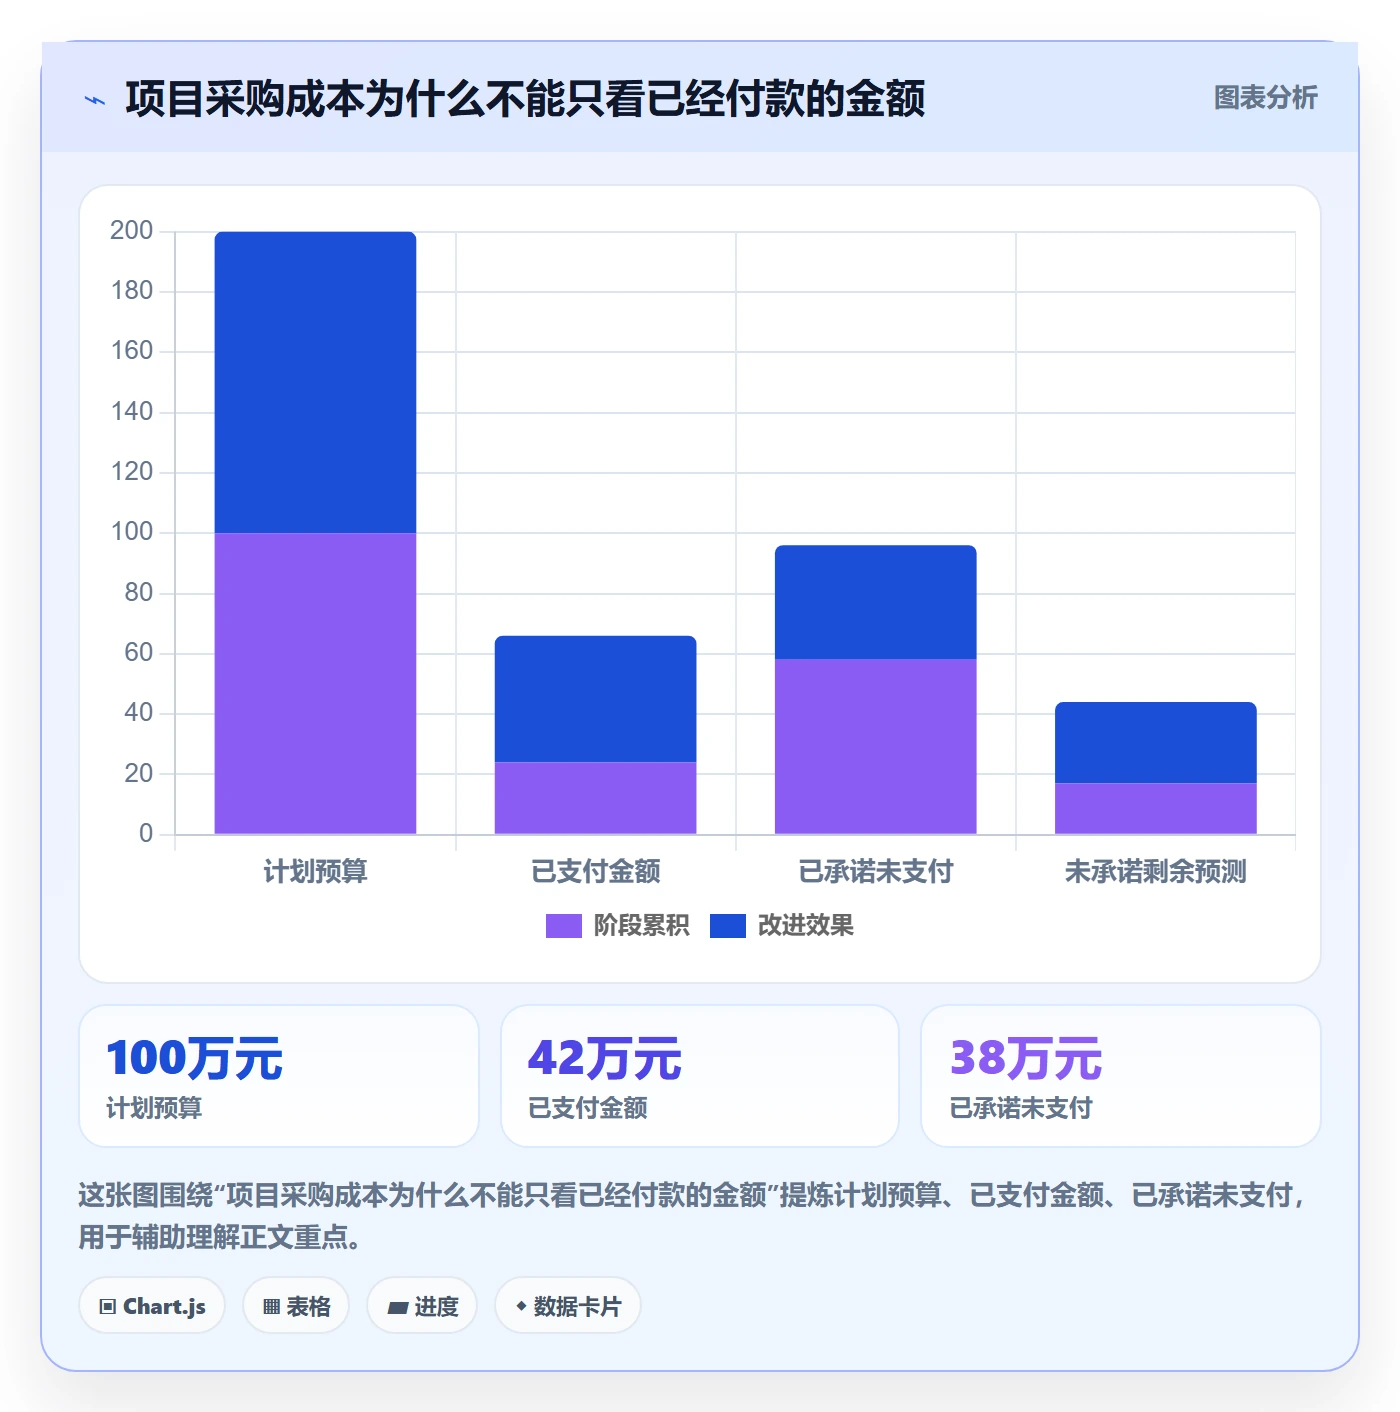Select the 数据卡片 tag
Viewport: 1400px width, 1412px height.
point(567,1306)
